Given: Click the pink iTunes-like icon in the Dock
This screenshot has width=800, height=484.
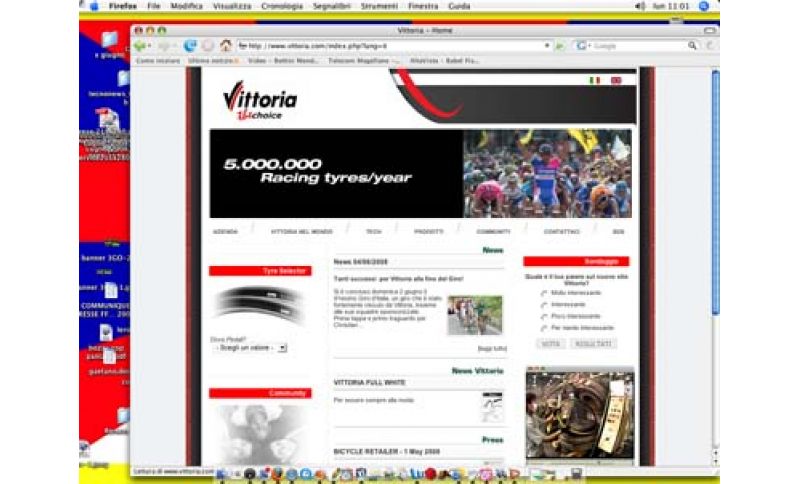Looking at the screenshot, I should (x=485, y=474).
